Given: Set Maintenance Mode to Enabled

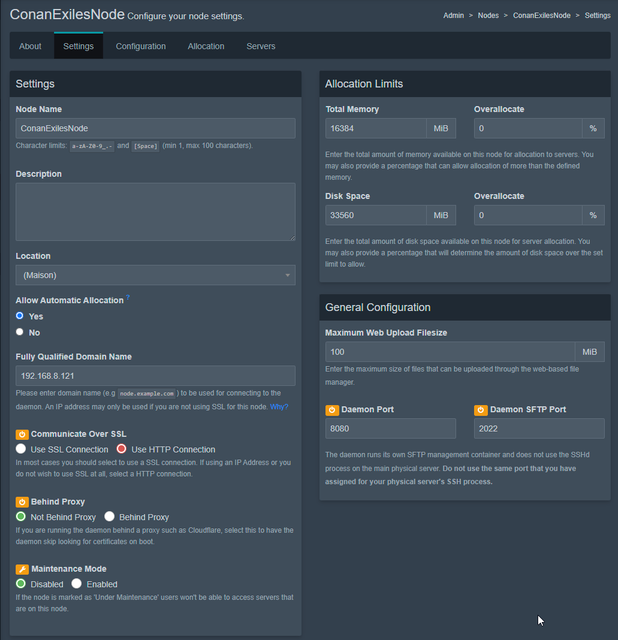Looking at the screenshot, I should pyautogui.click(x=76, y=583).
